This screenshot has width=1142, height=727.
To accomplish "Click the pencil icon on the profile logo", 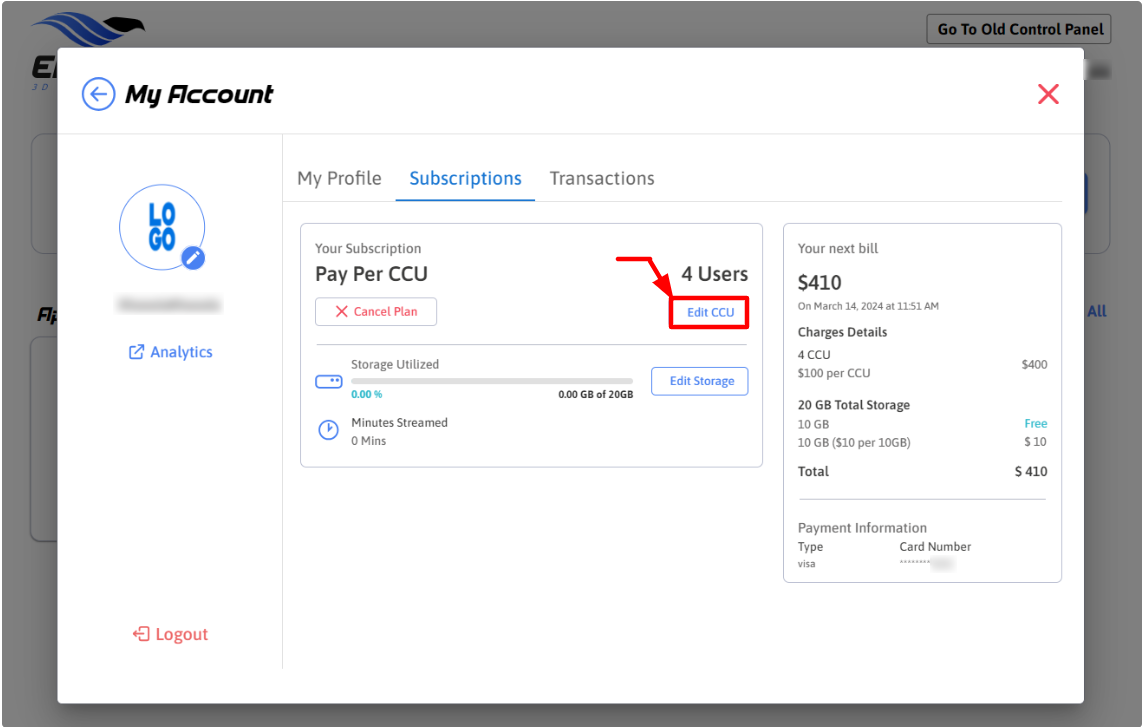I will pos(193,258).
